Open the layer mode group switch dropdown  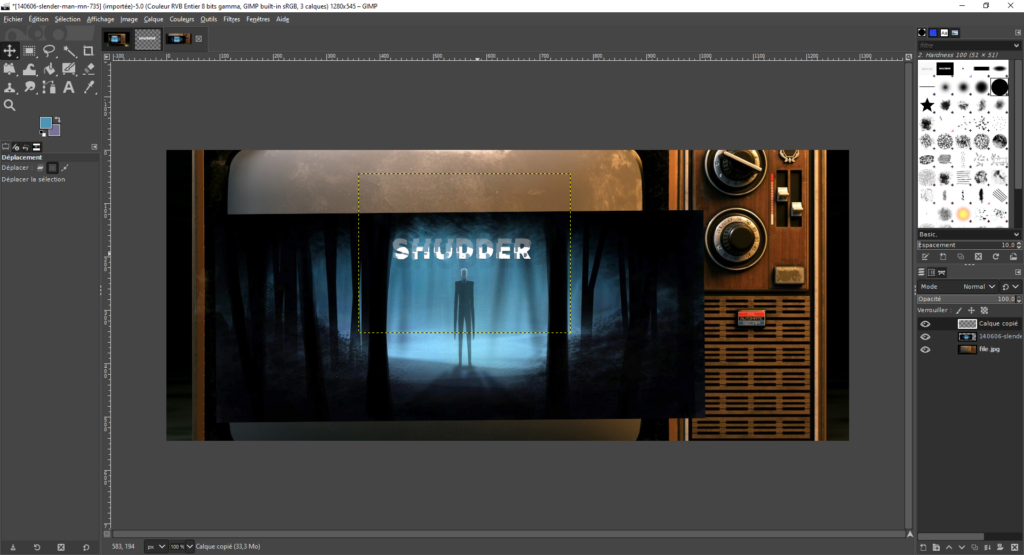click(1010, 287)
